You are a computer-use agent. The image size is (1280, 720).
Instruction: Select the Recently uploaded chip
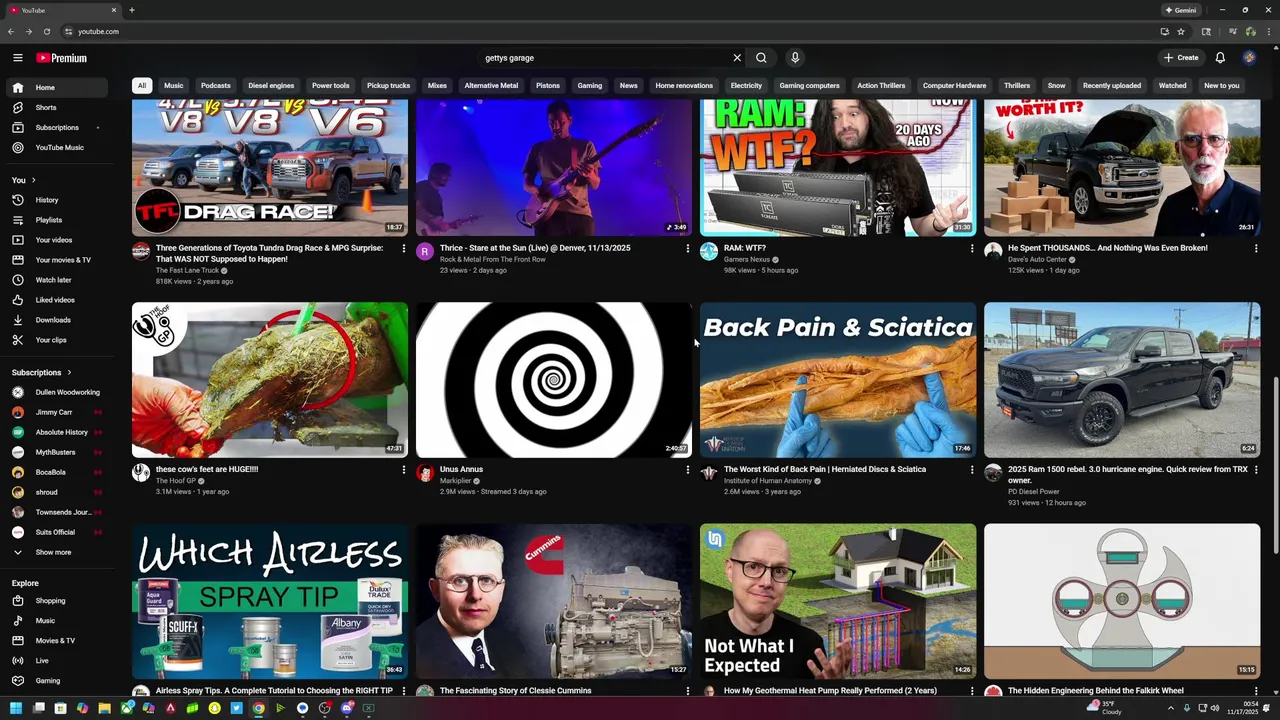[1112, 86]
